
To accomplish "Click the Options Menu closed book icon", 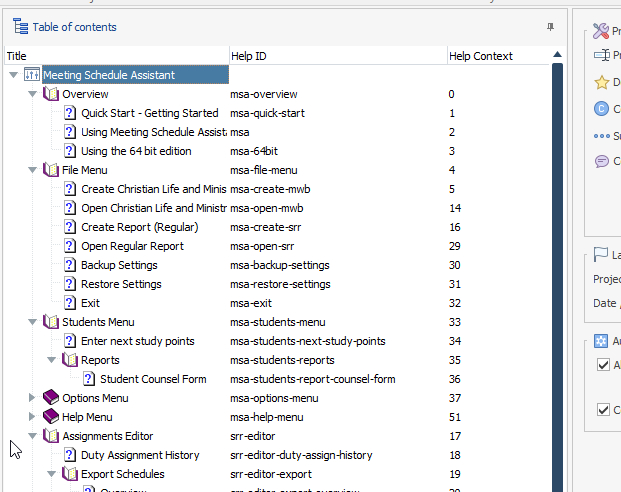I will point(51,397).
